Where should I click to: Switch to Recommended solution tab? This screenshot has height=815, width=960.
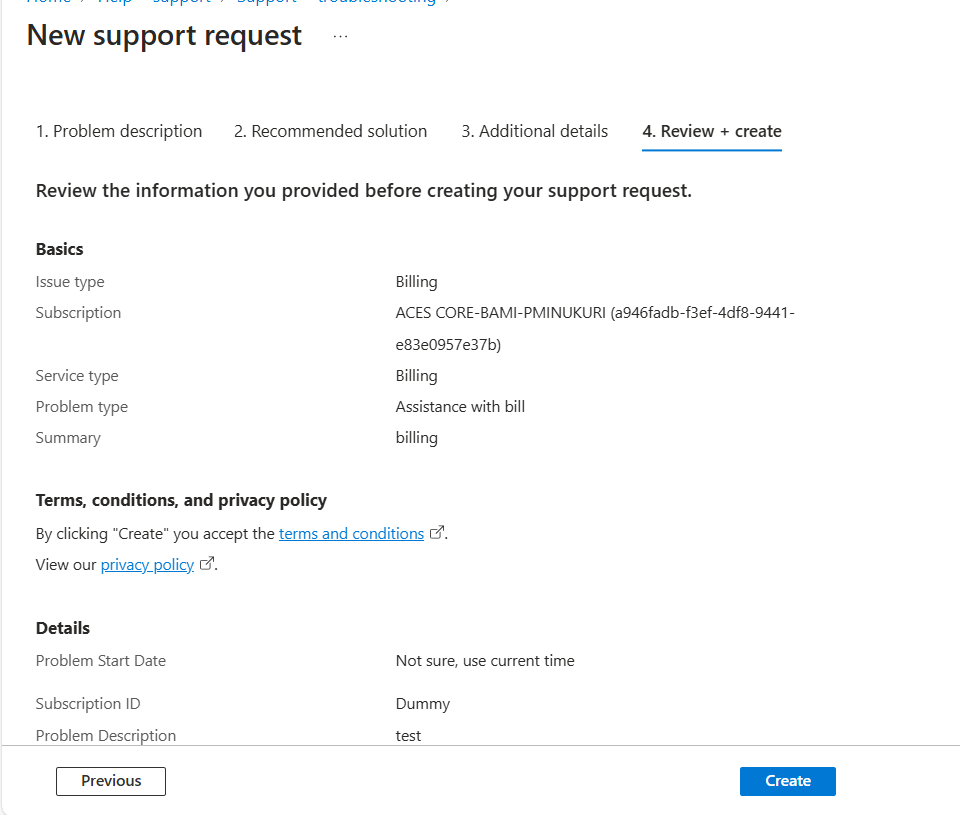click(331, 131)
